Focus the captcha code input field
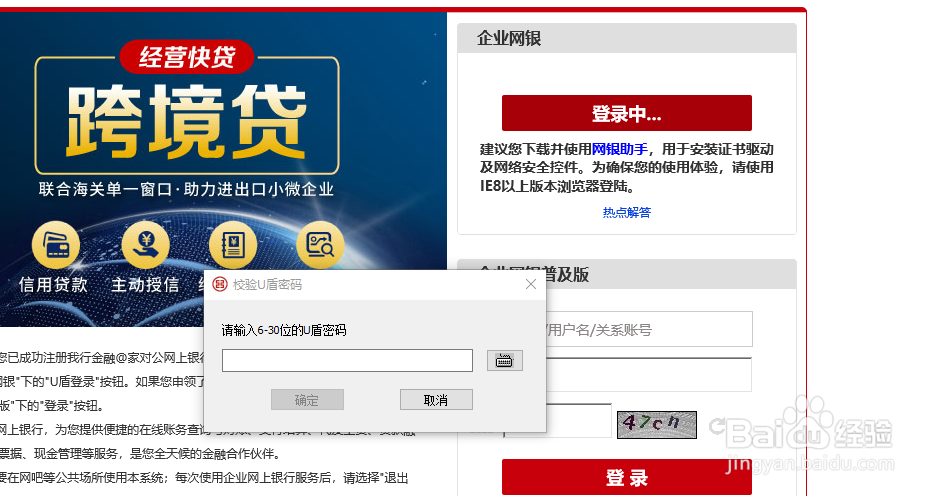 [x=579, y=421]
